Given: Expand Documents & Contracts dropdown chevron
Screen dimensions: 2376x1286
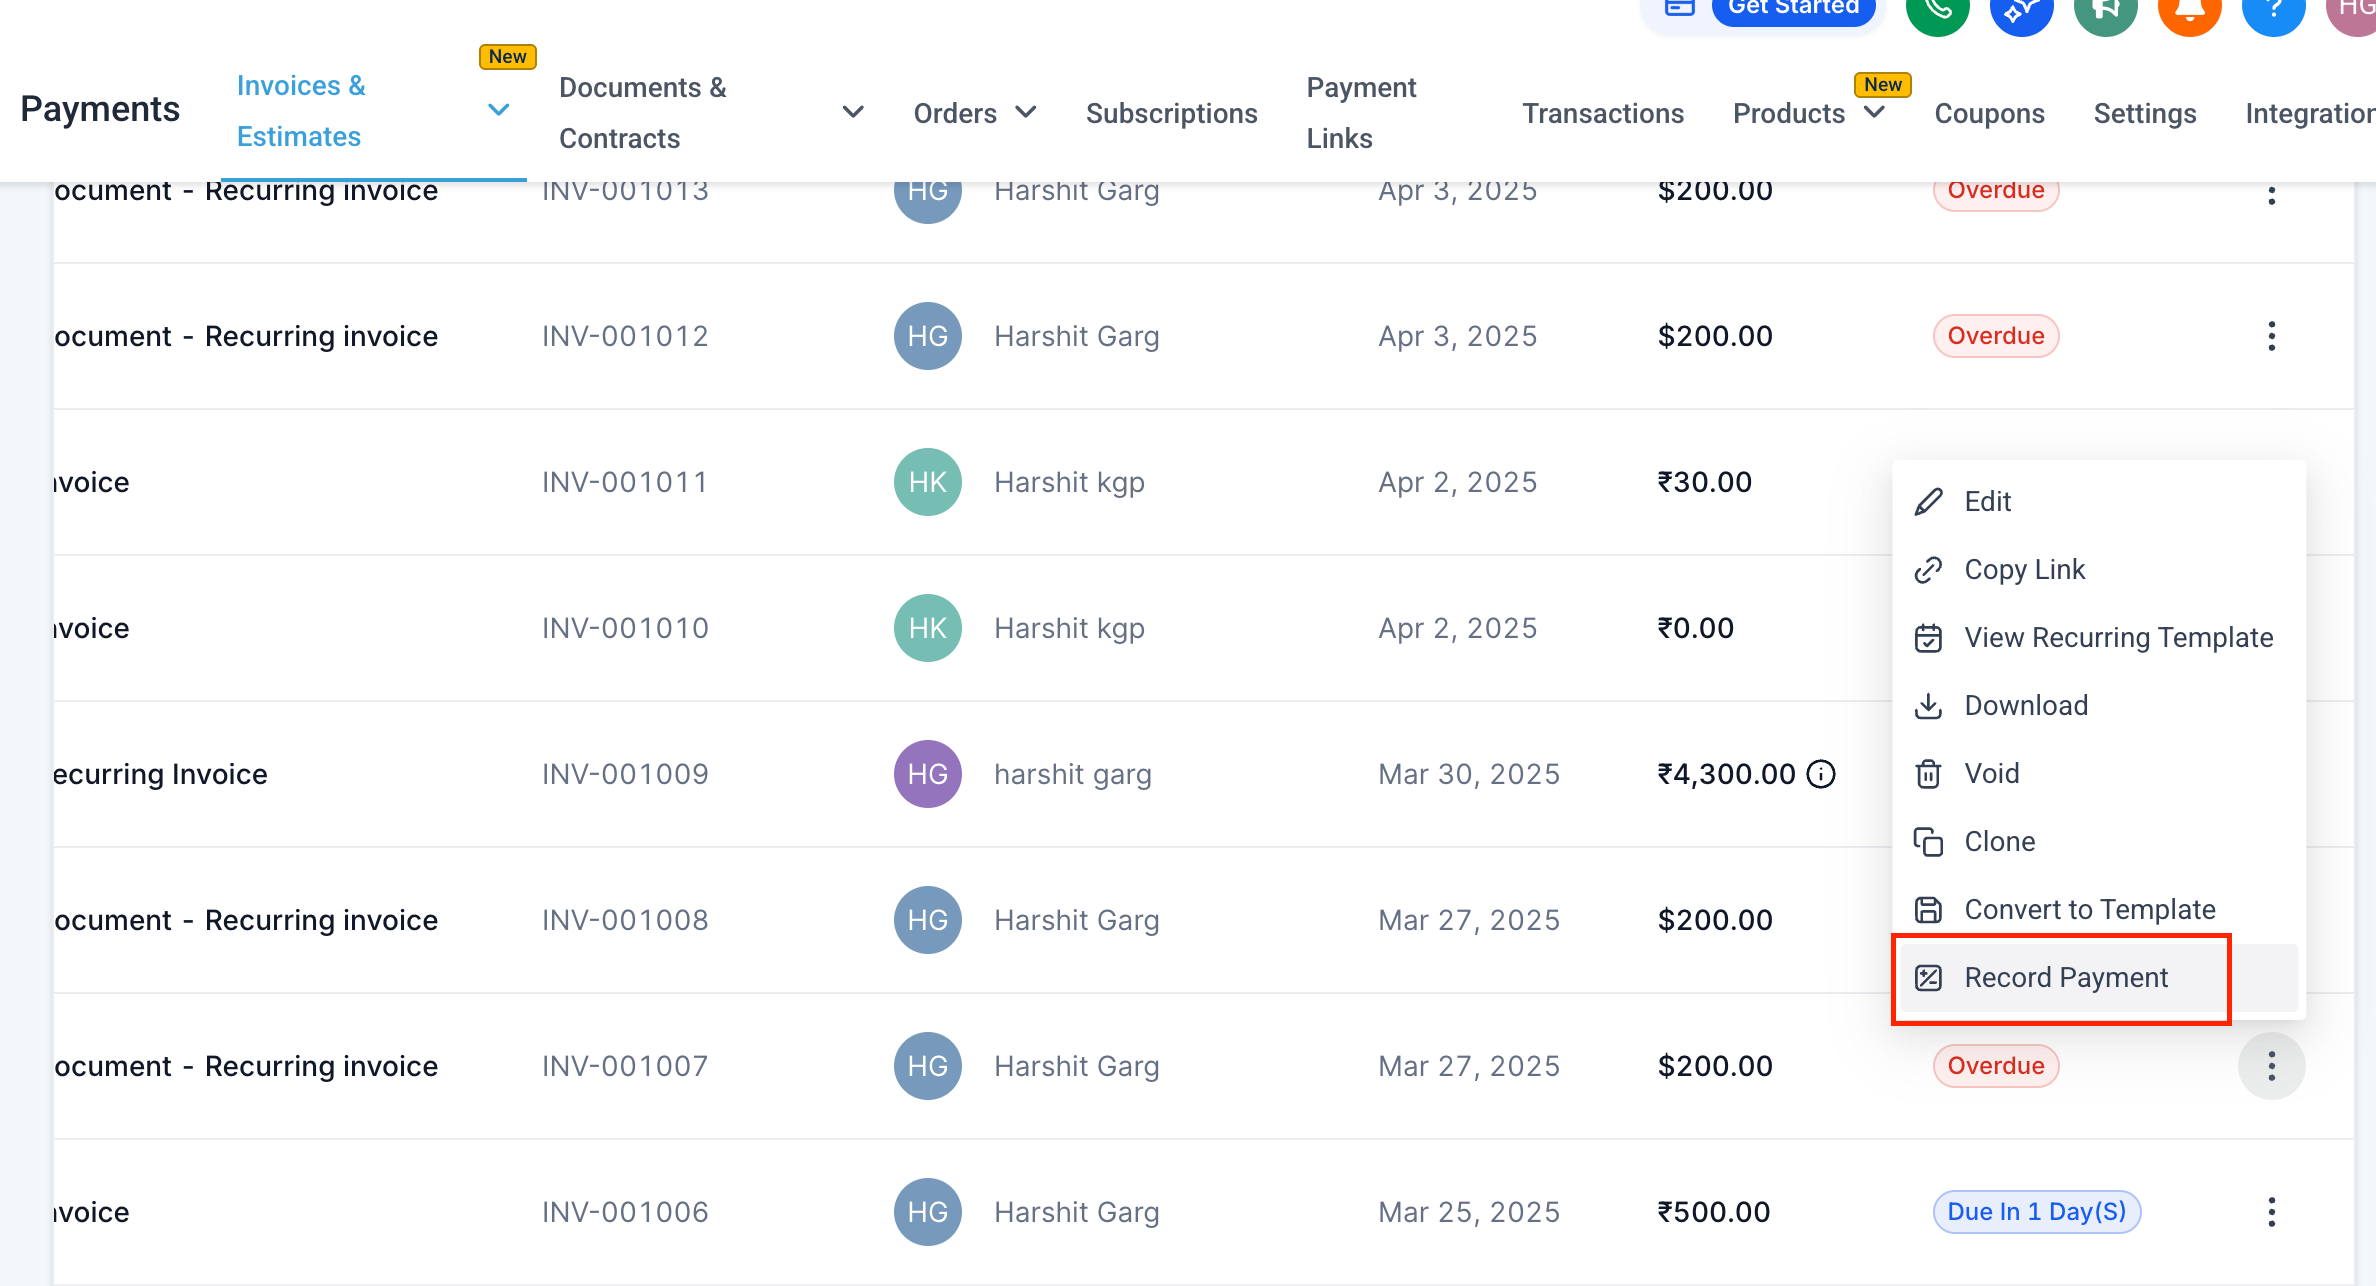Looking at the screenshot, I should [852, 112].
